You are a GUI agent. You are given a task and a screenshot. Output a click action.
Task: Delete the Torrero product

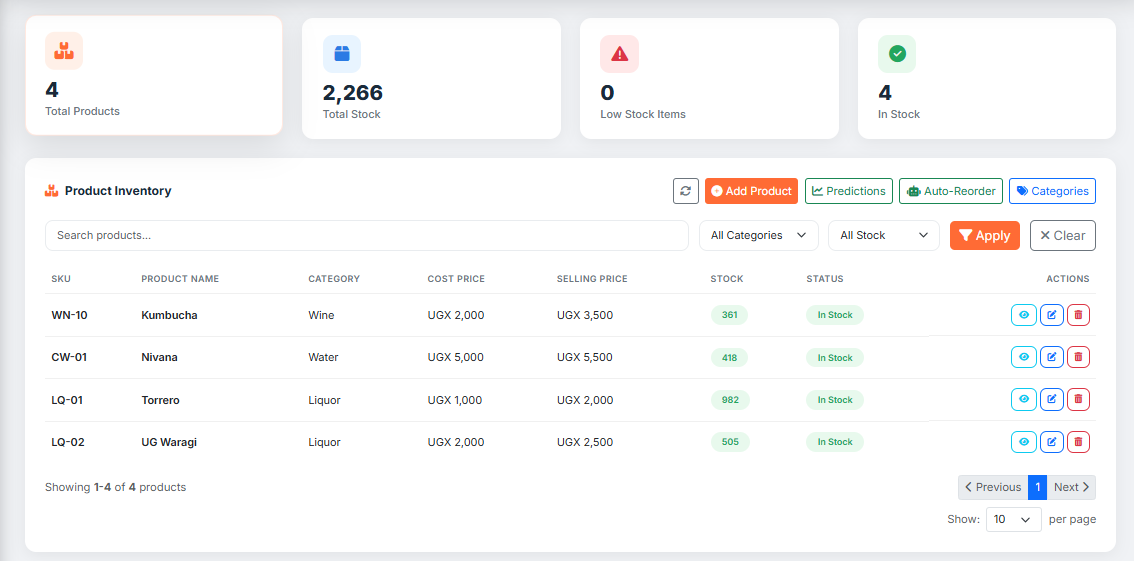point(1078,399)
